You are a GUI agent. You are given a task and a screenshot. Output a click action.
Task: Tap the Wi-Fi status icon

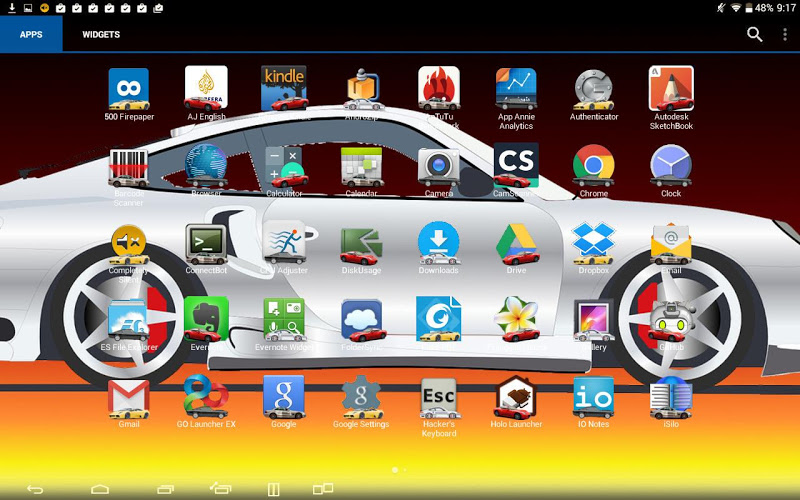pyautogui.click(x=736, y=8)
